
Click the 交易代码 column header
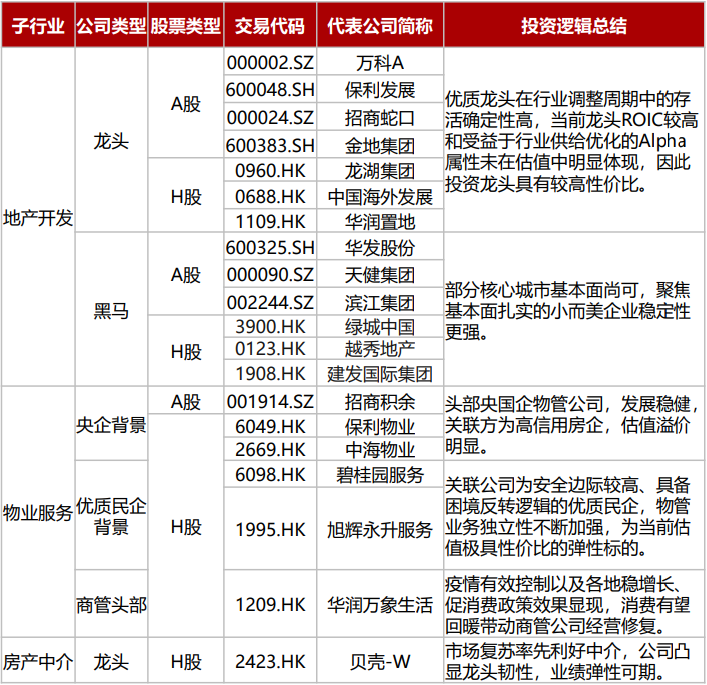[270, 25]
